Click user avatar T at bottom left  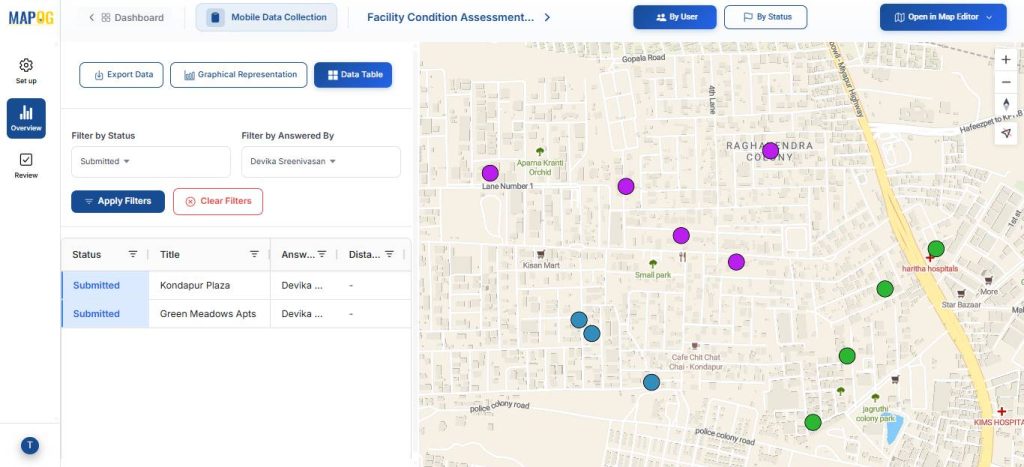[29, 445]
